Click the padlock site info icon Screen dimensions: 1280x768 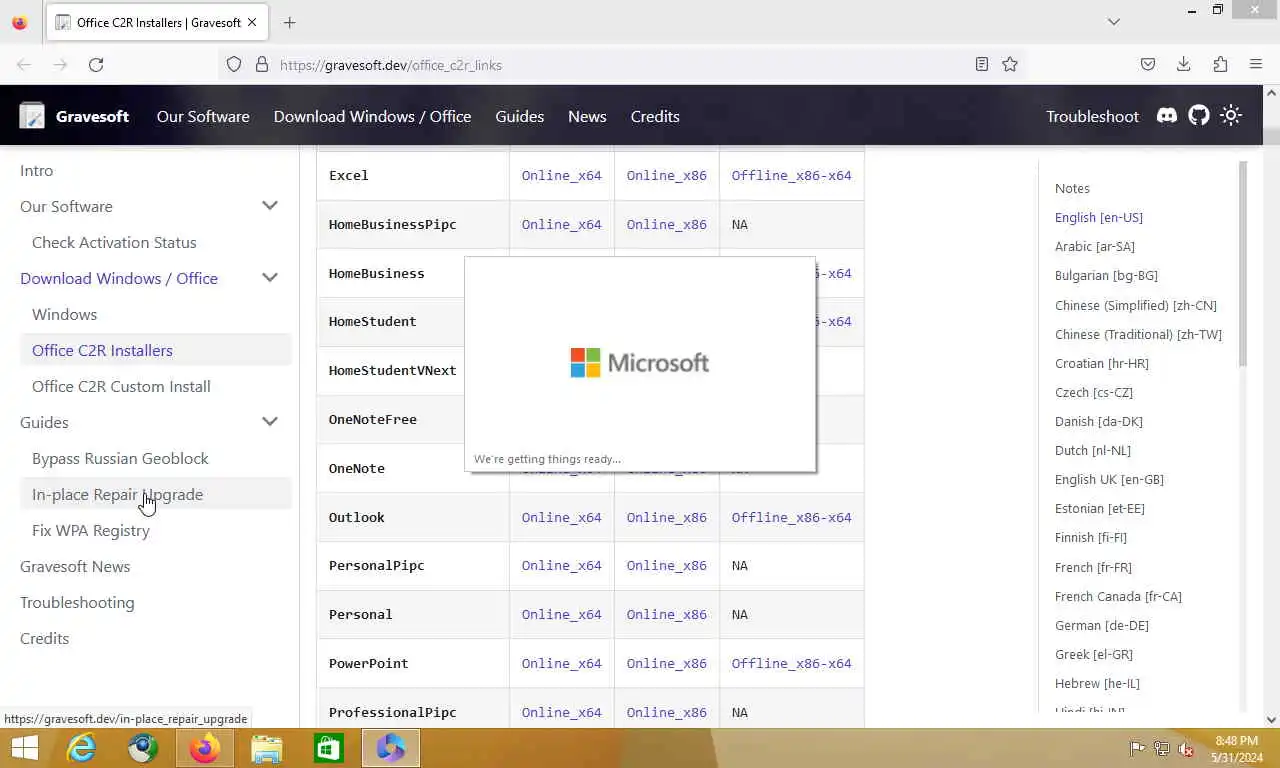(x=262, y=65)
